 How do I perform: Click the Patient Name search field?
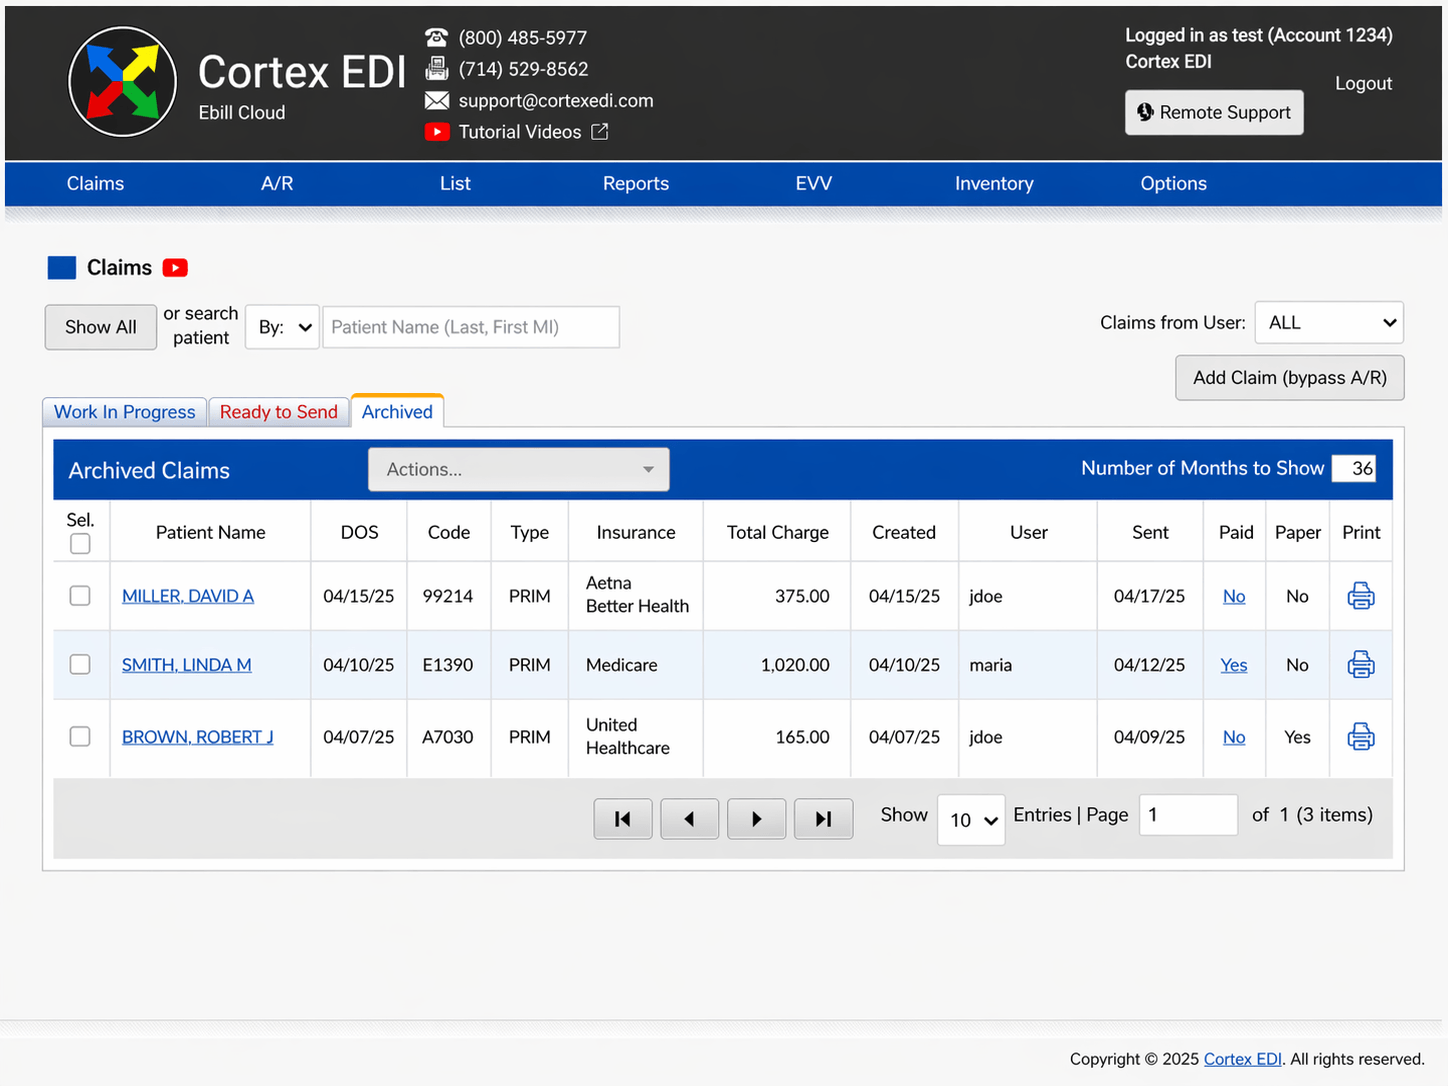[471, 327]
